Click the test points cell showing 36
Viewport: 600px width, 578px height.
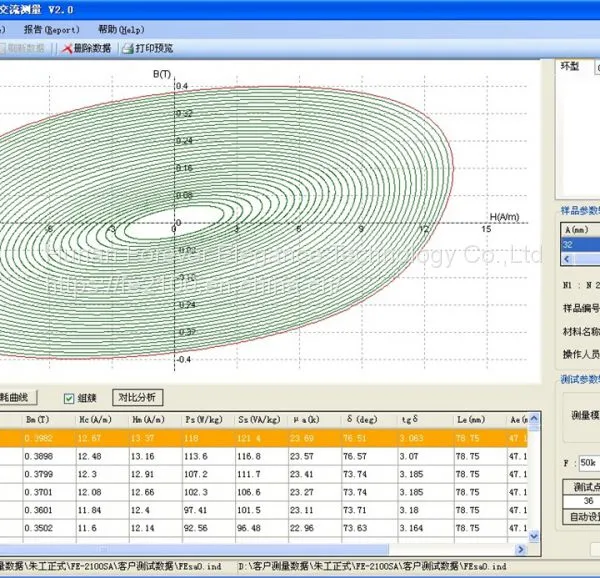[x=582, y=501]
